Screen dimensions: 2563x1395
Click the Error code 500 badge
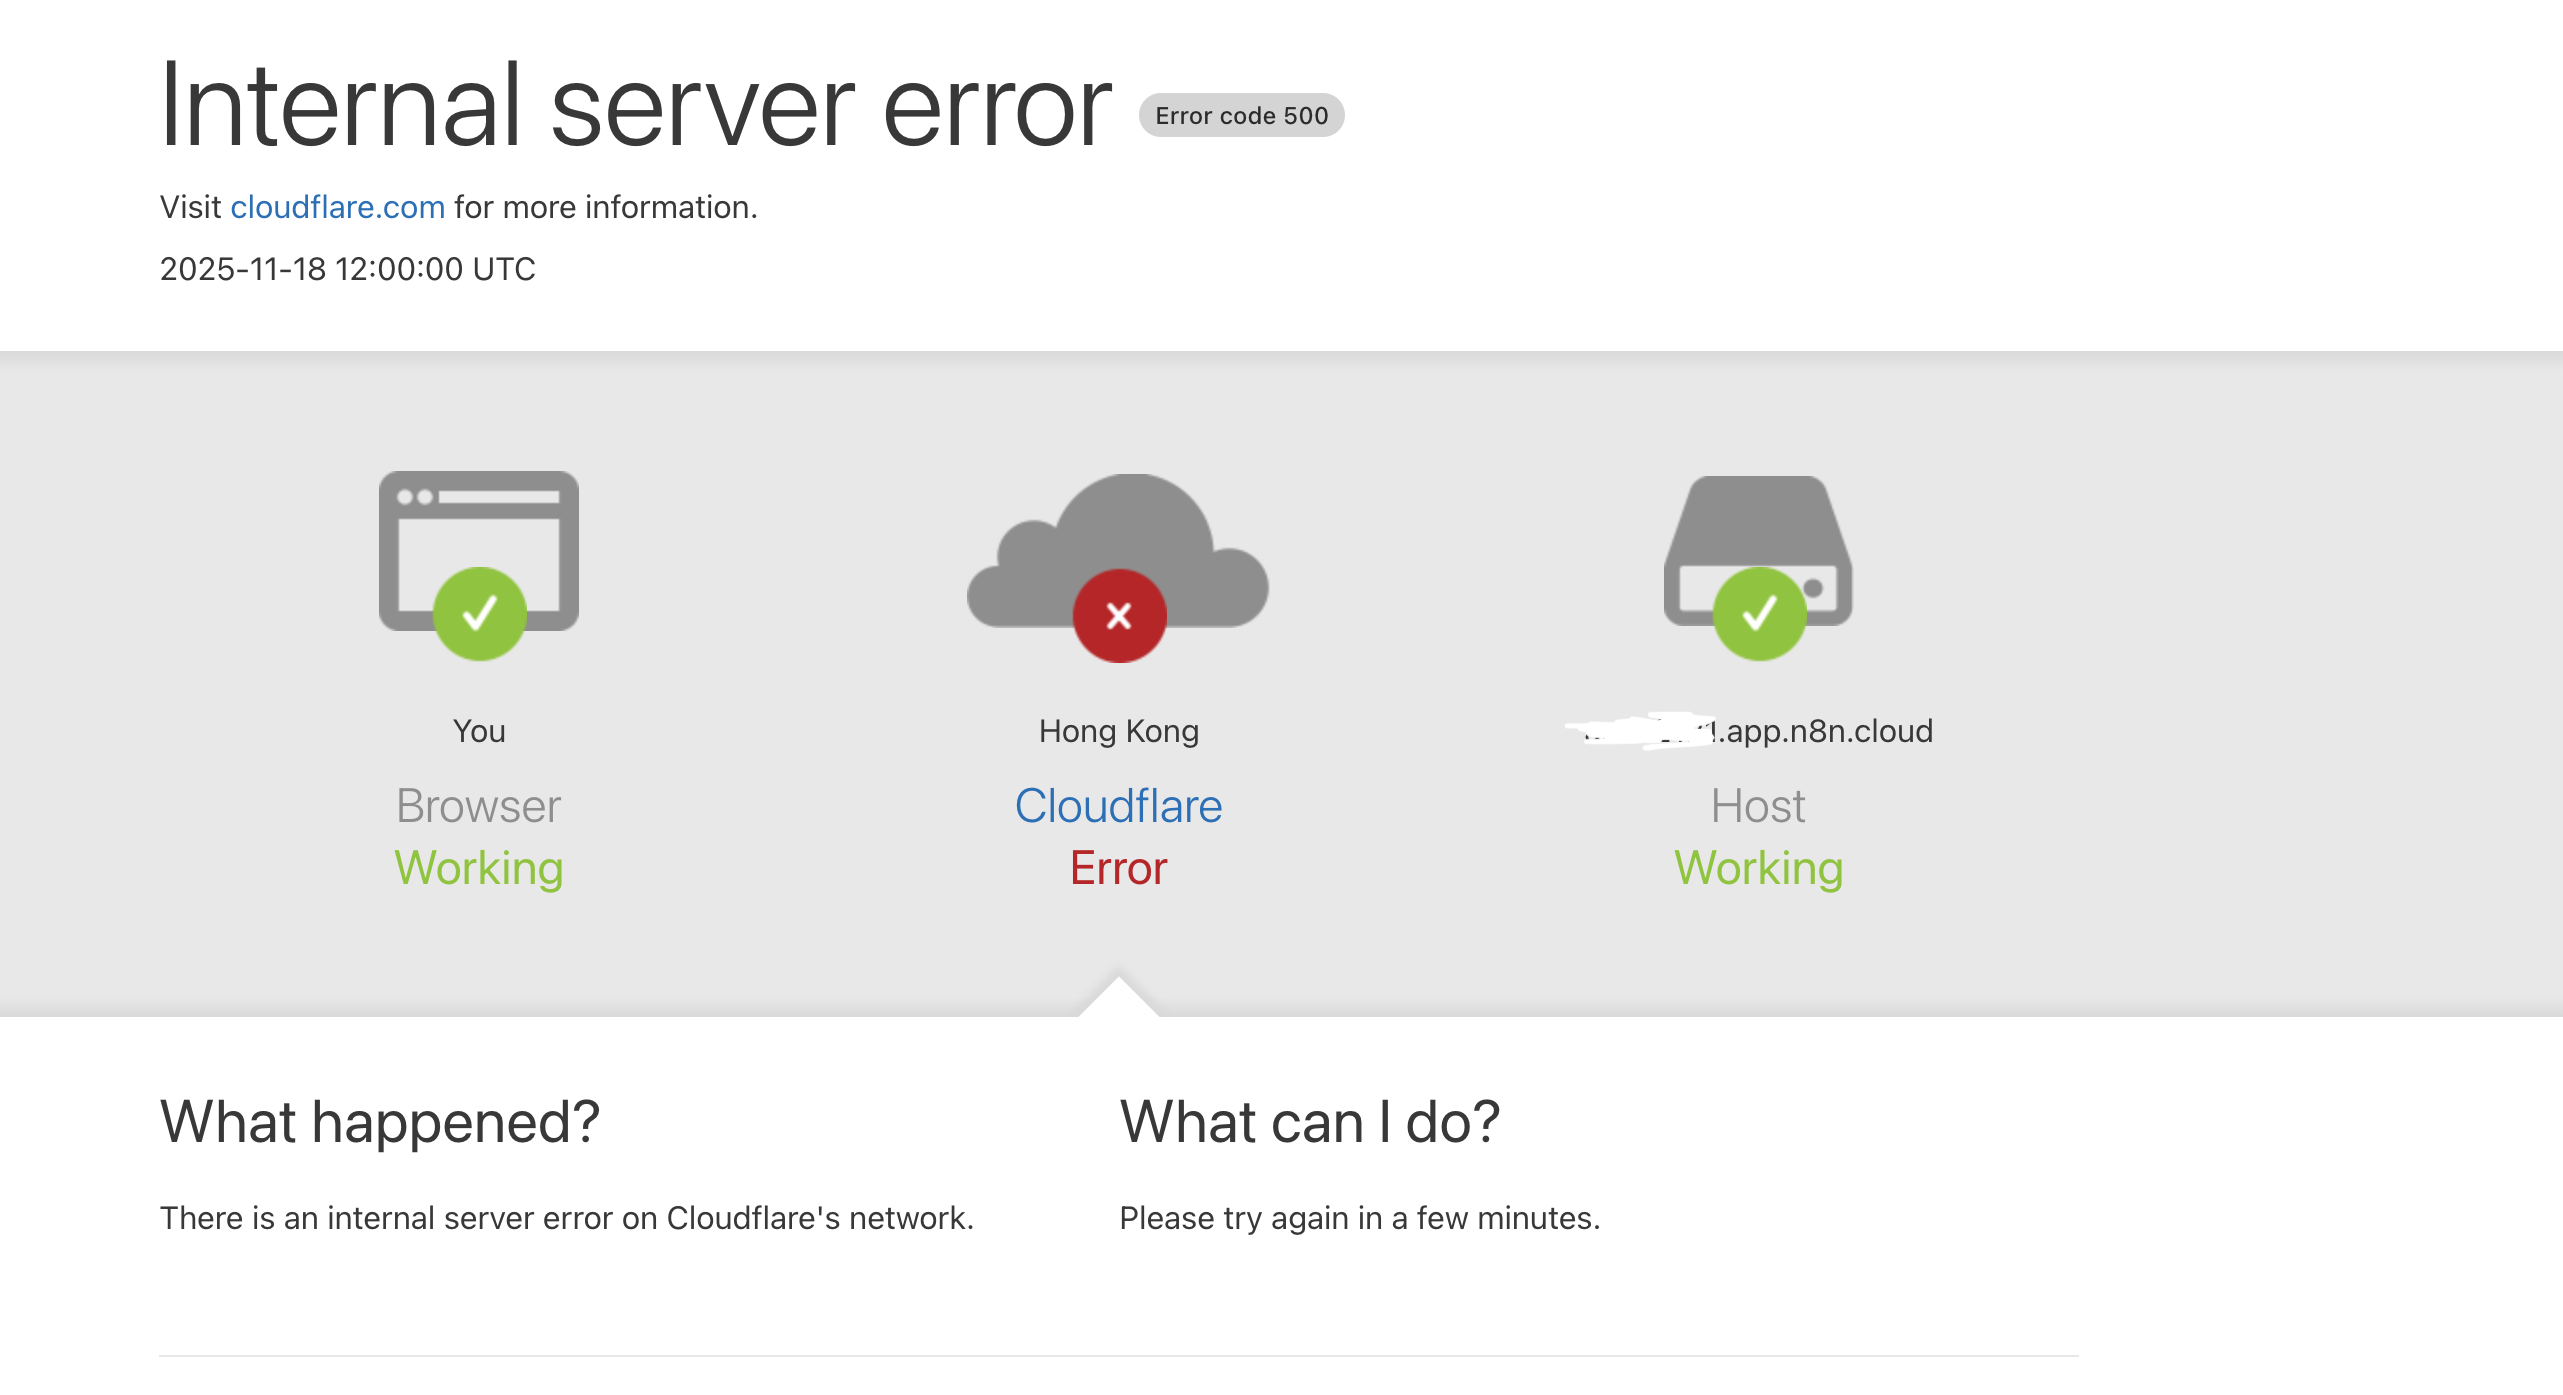pyautogui.click(x=1241, y=116)
